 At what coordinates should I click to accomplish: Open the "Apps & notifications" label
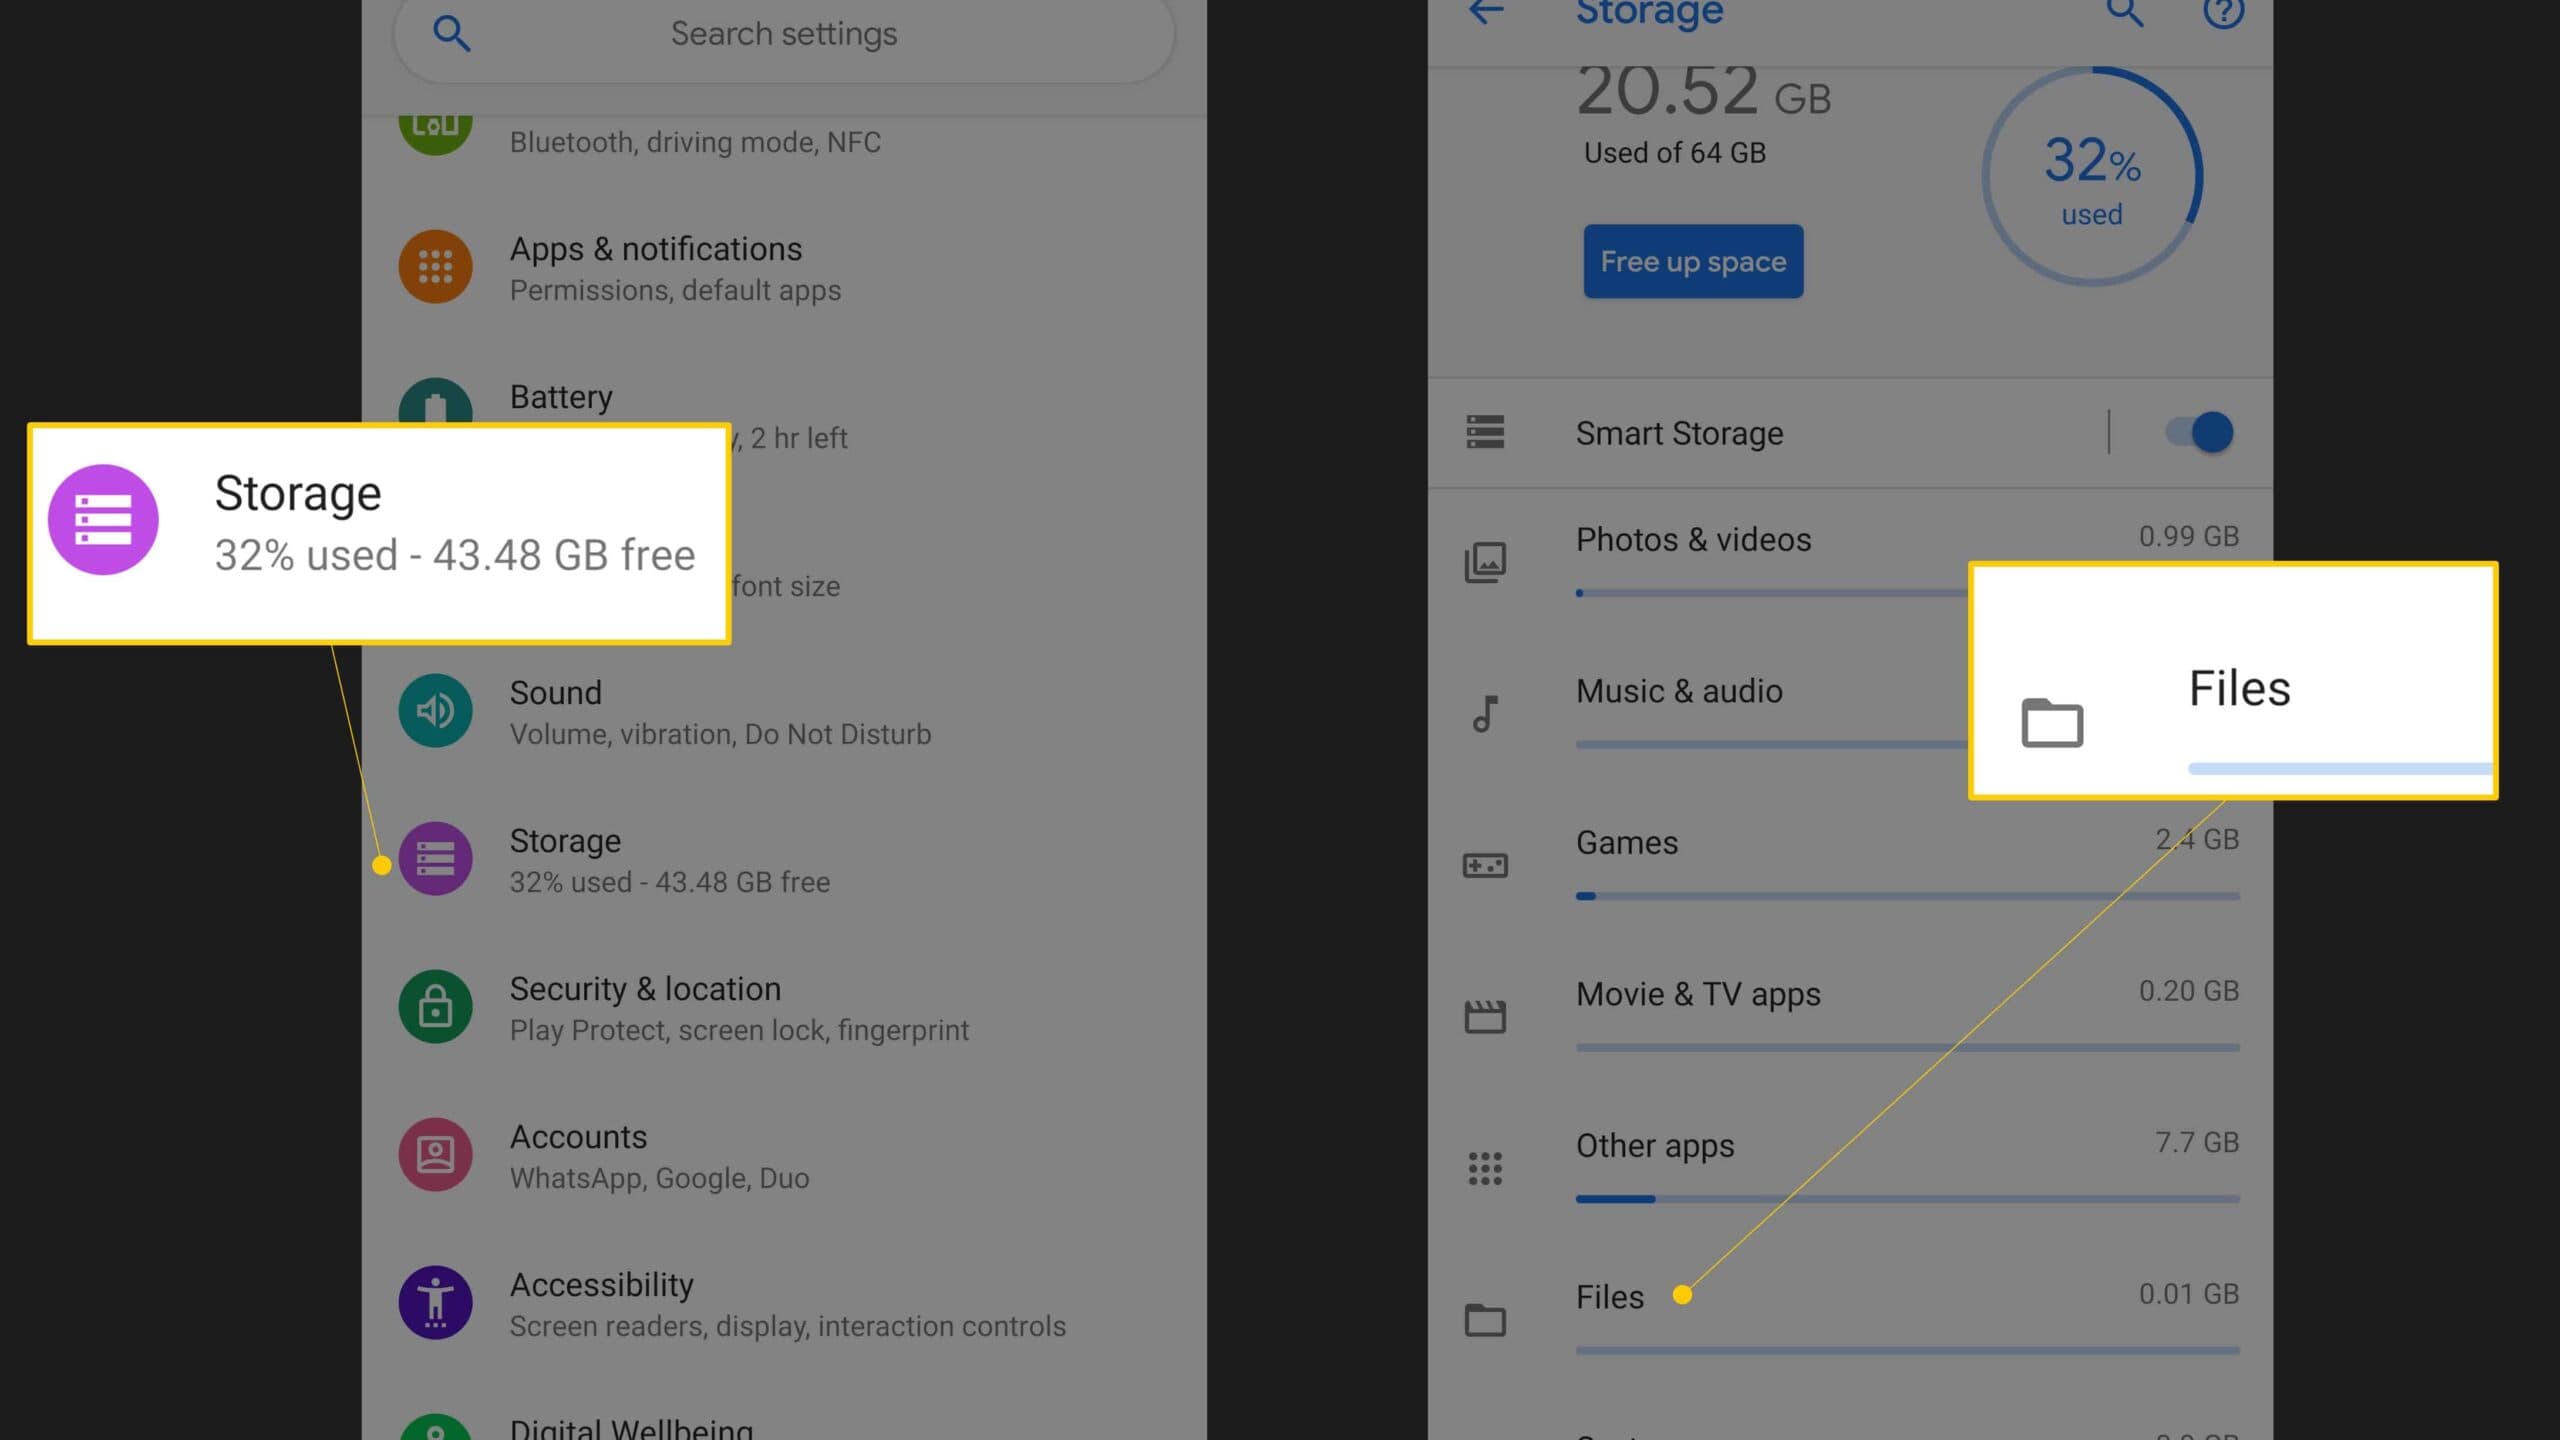(656, 249)
